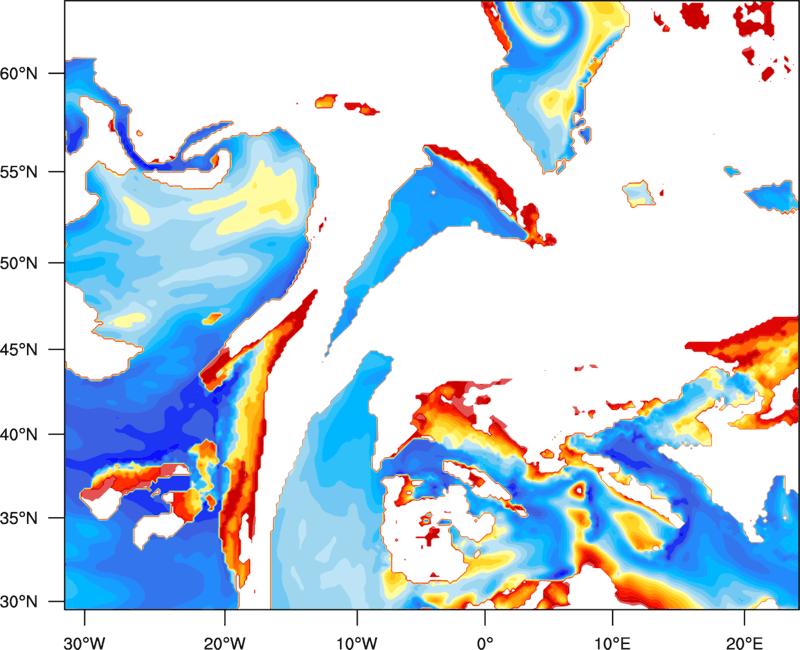Click the 10°E longitude label
The width and height of the screenshot is (800, 650).
pos(612,643)
